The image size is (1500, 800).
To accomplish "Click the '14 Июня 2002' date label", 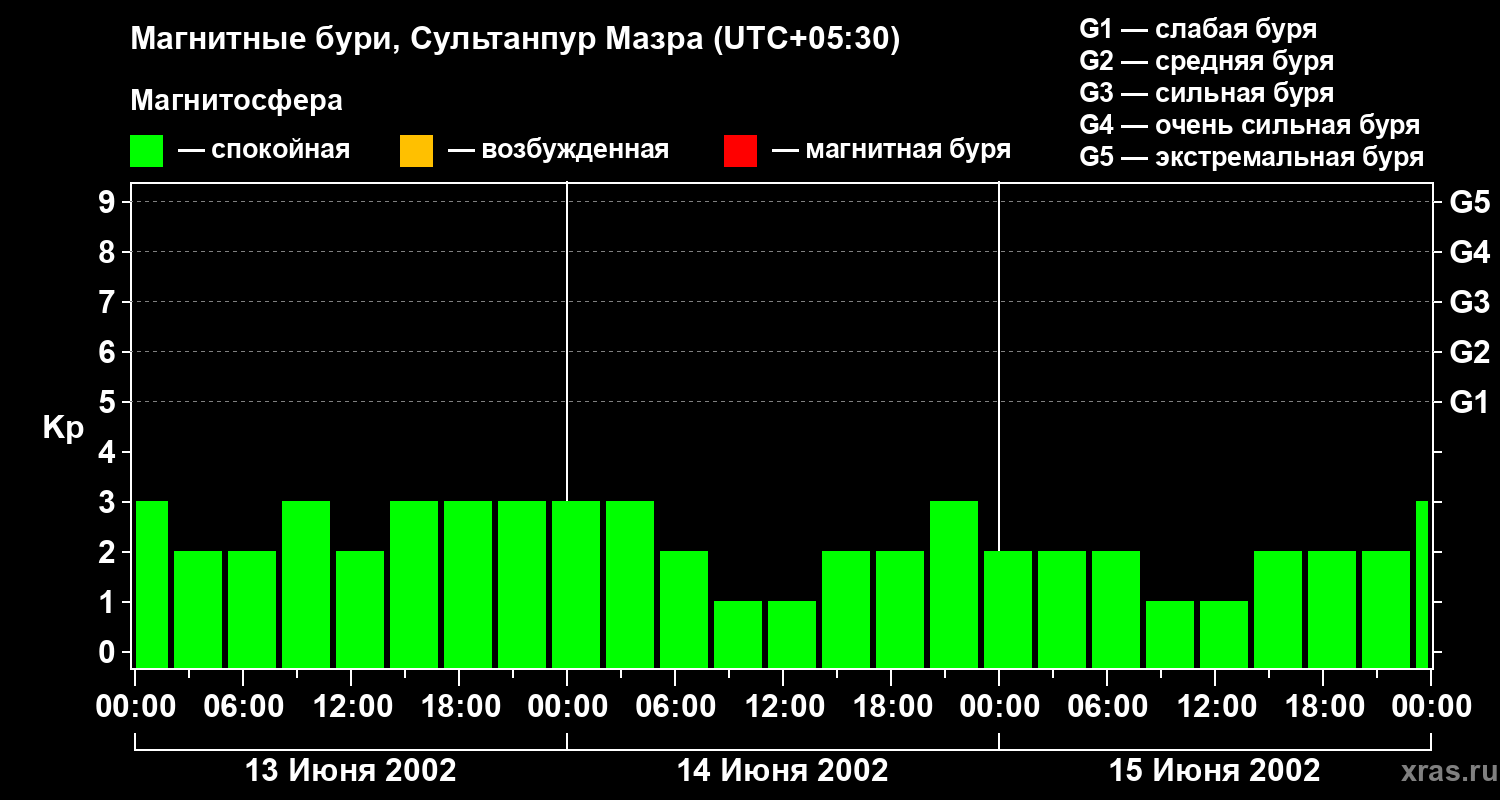I will tap(783, 771).
